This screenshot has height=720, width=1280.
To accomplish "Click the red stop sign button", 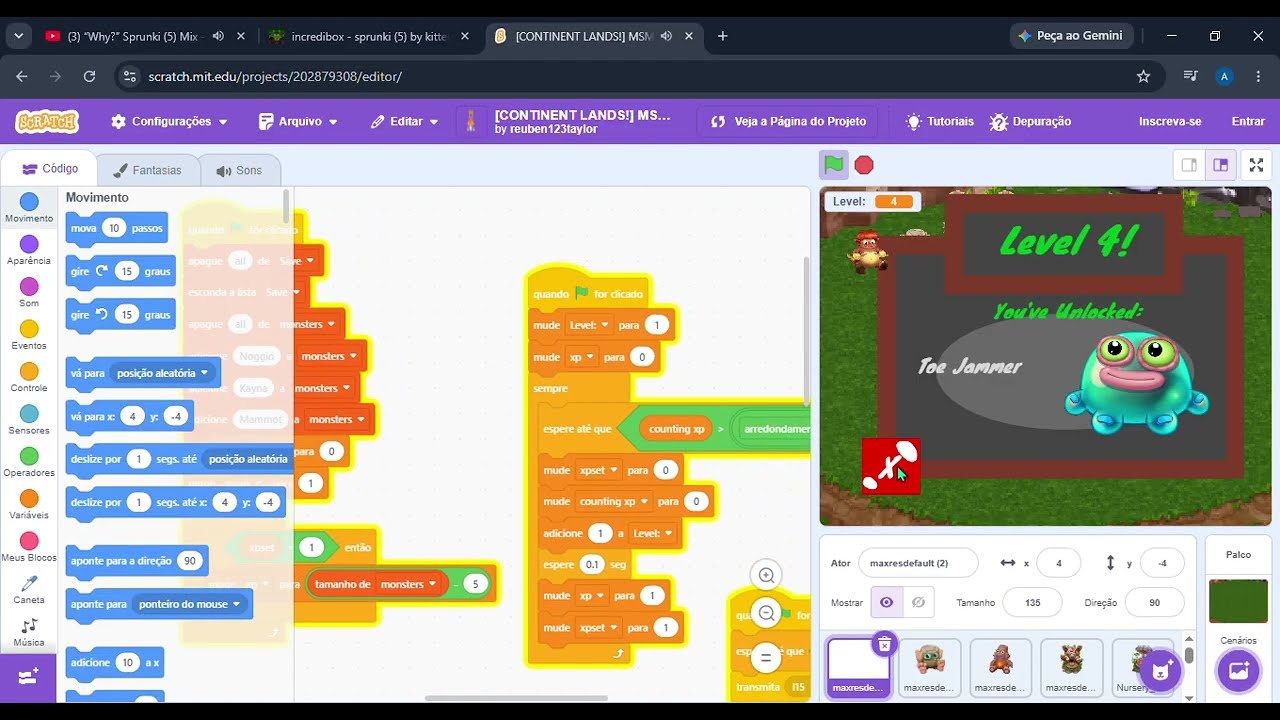I will pyautogui.click(x=864, y=165).
